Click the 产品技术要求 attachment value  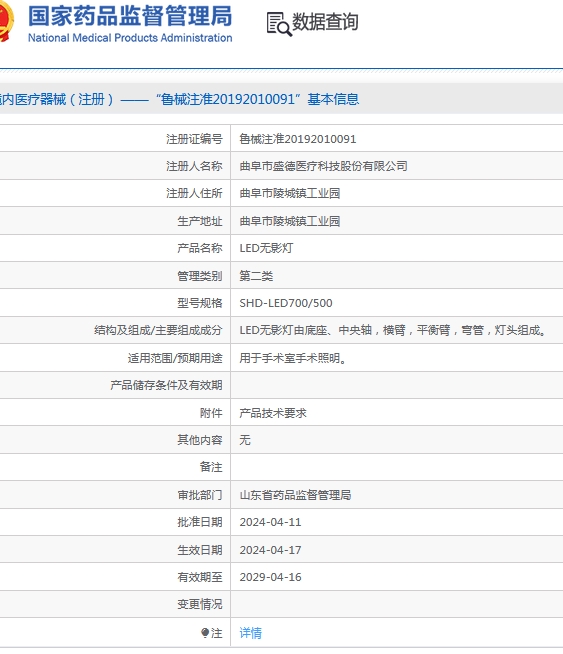pos(273,413)
